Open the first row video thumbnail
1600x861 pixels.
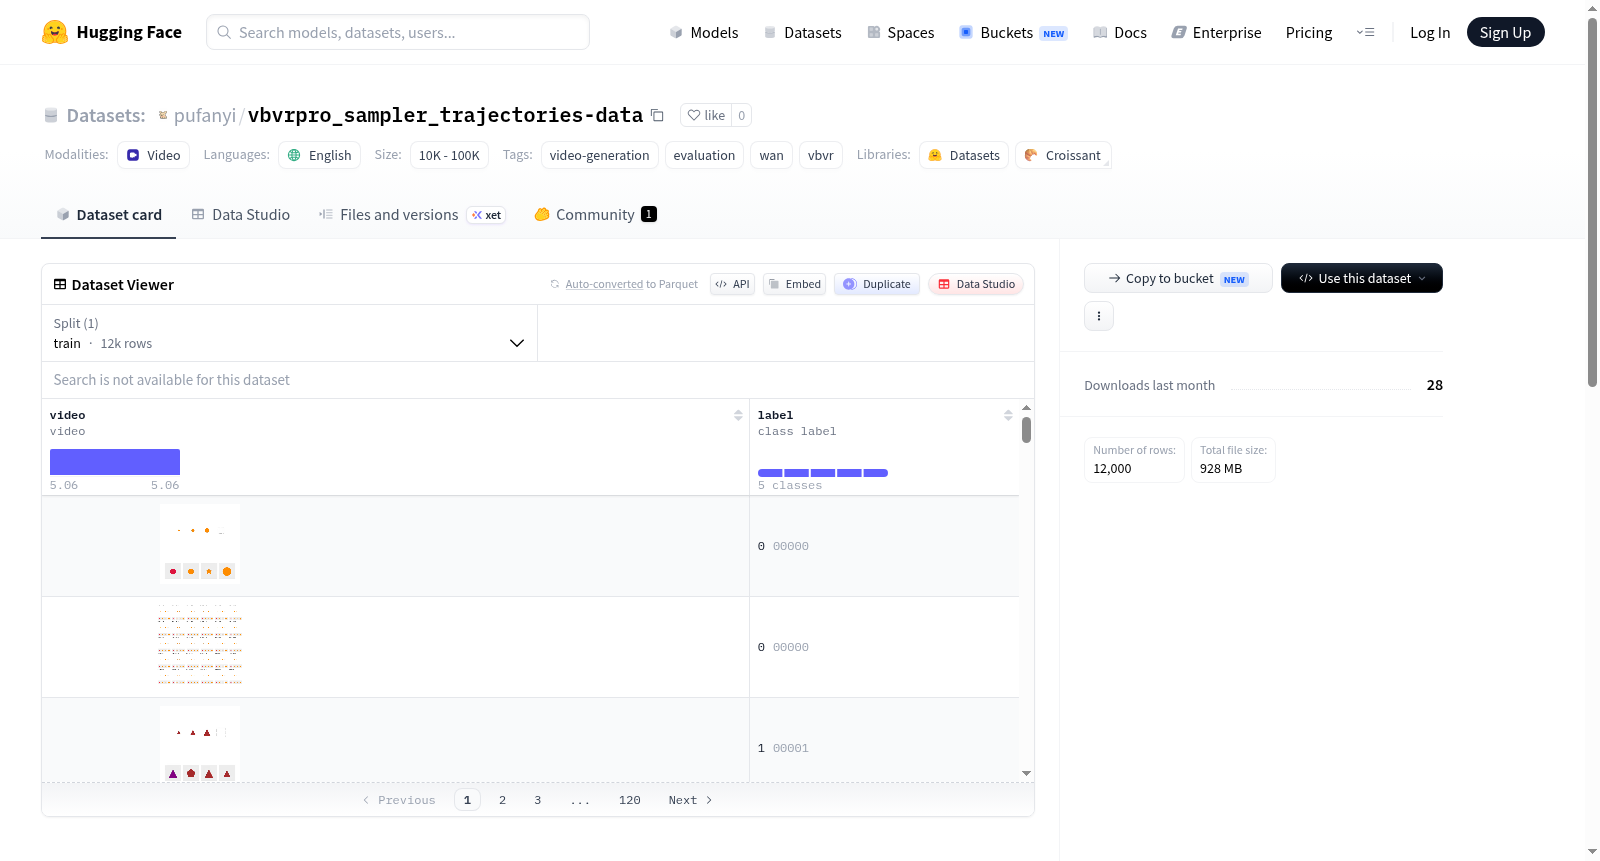pyautogui.click(x=200, y=544)
